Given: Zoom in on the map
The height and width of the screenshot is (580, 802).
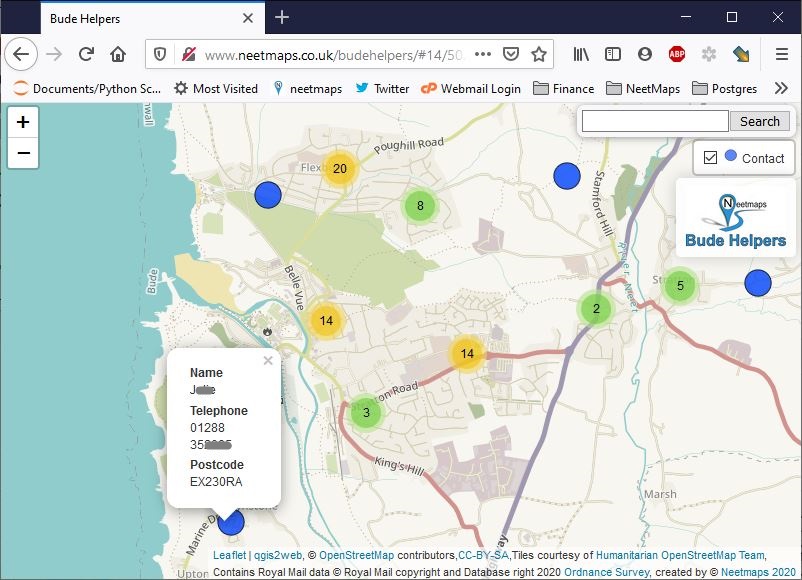Looking at the screenshot, I should click(23, 122).
